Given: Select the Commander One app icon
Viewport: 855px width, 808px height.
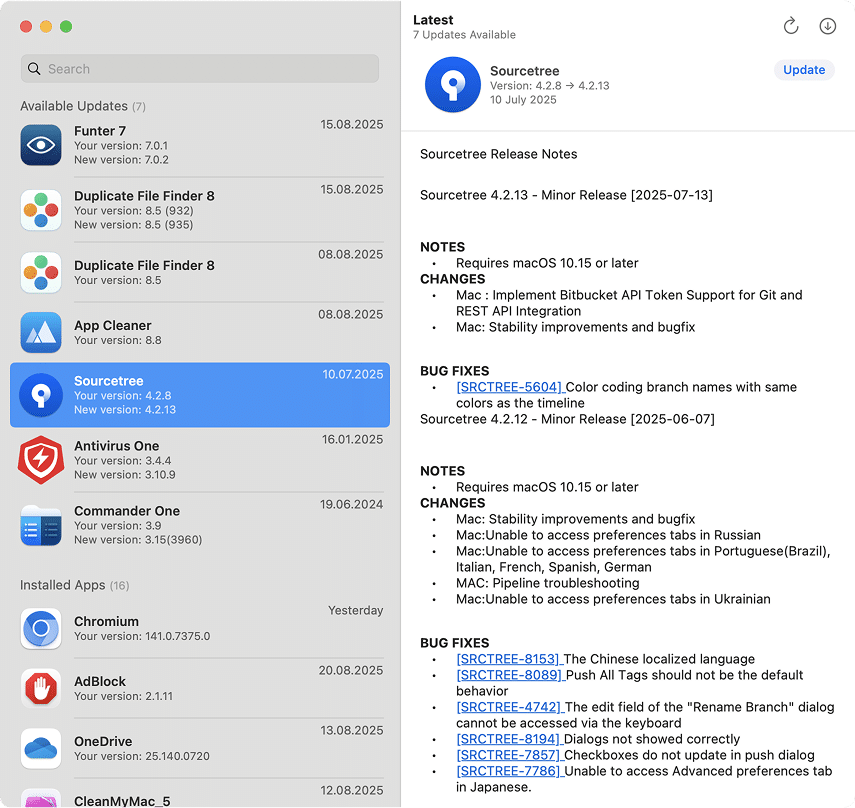Looking at the screenshot, I should click(x=41, y=525).
